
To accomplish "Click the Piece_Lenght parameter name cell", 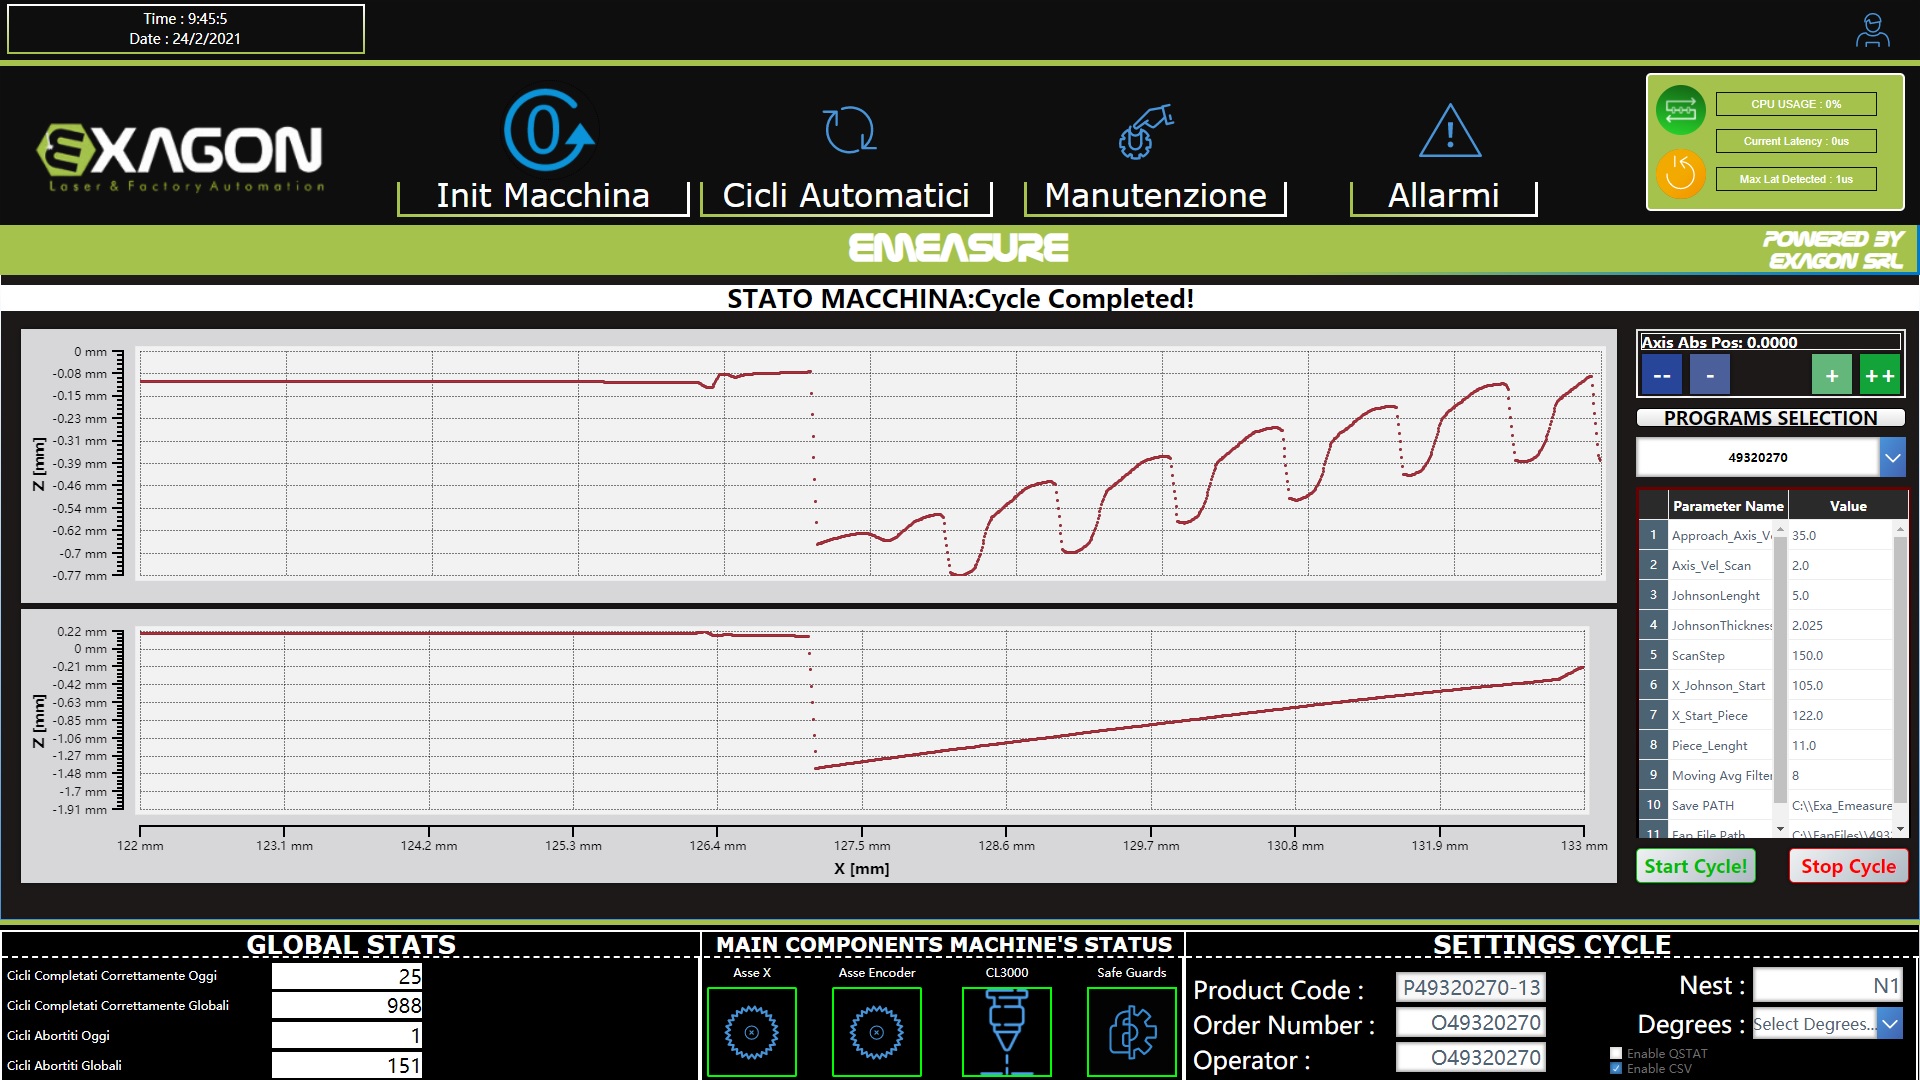I will pos(1720,745).
